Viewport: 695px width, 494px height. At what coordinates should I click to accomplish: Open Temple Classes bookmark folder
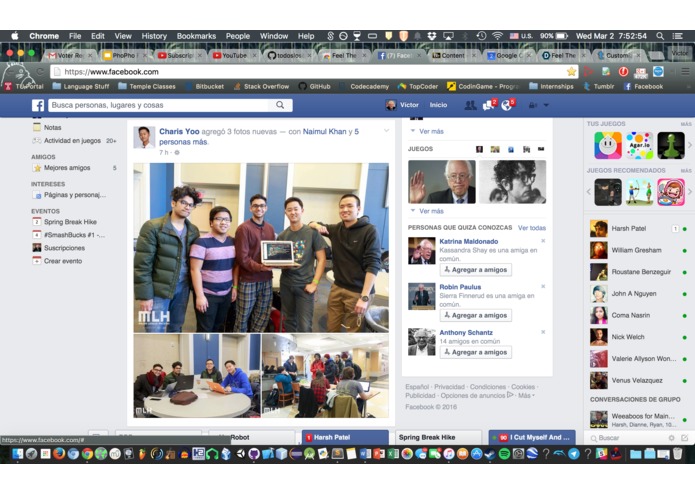coord(147,86)
